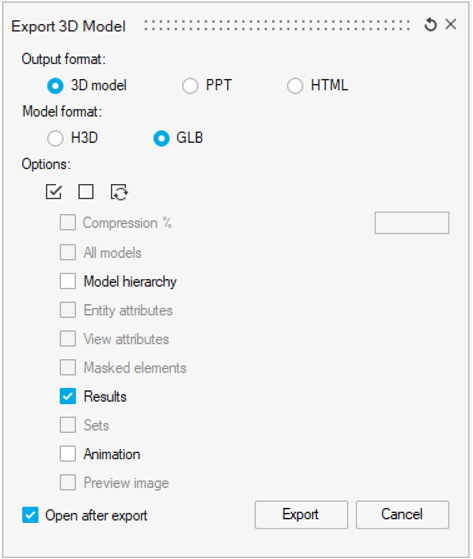Screen dimensions: 473x559
Task: Click the Compression % checkbox
Action: [68, 222]
